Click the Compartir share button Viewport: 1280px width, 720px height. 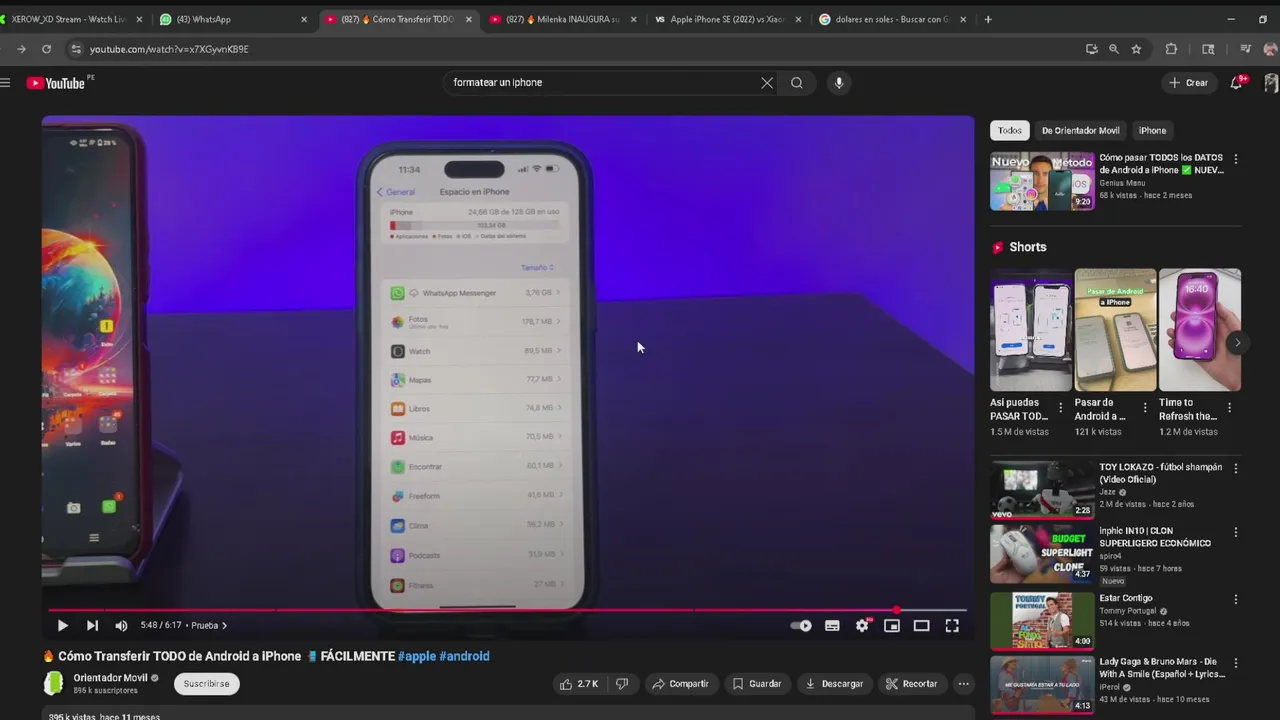(x=680, y=684)
